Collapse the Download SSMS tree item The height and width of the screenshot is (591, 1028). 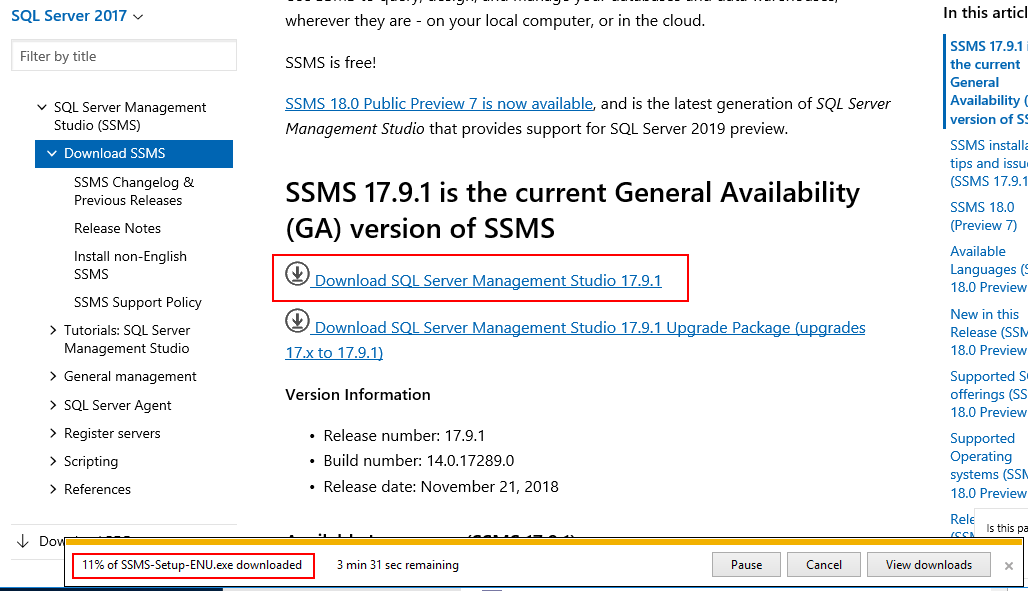52,153
